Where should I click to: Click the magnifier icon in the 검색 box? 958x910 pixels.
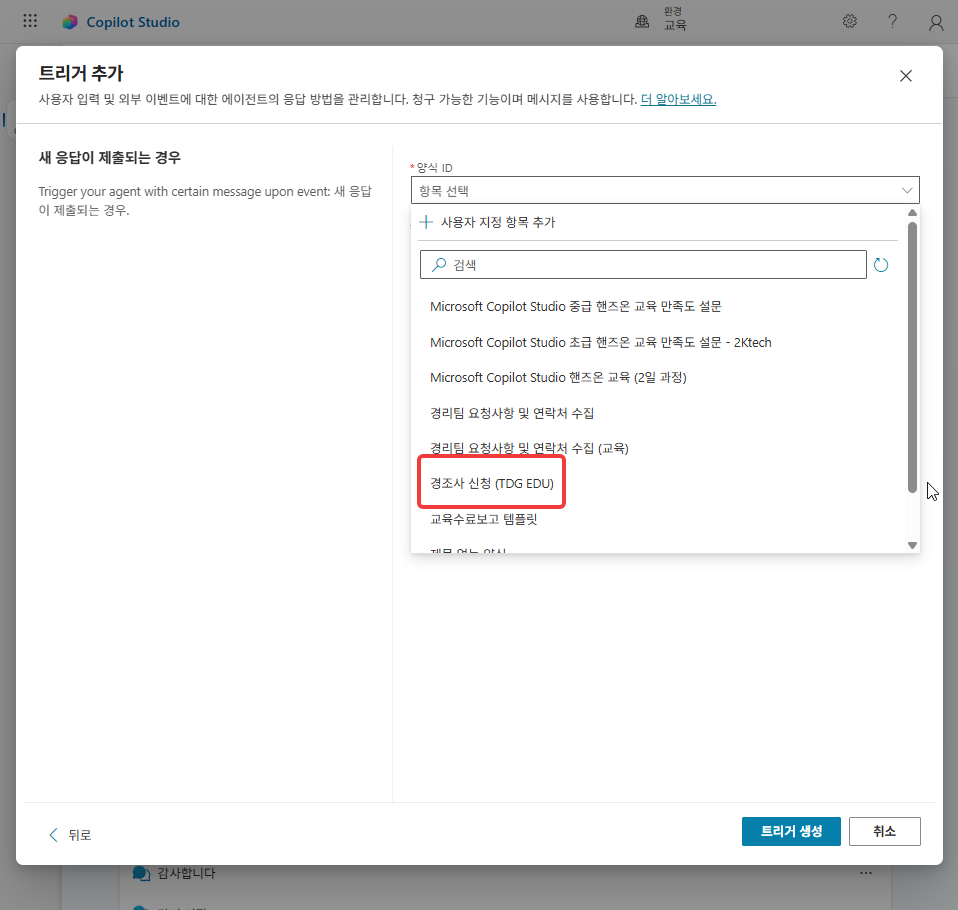click(439, 265)
